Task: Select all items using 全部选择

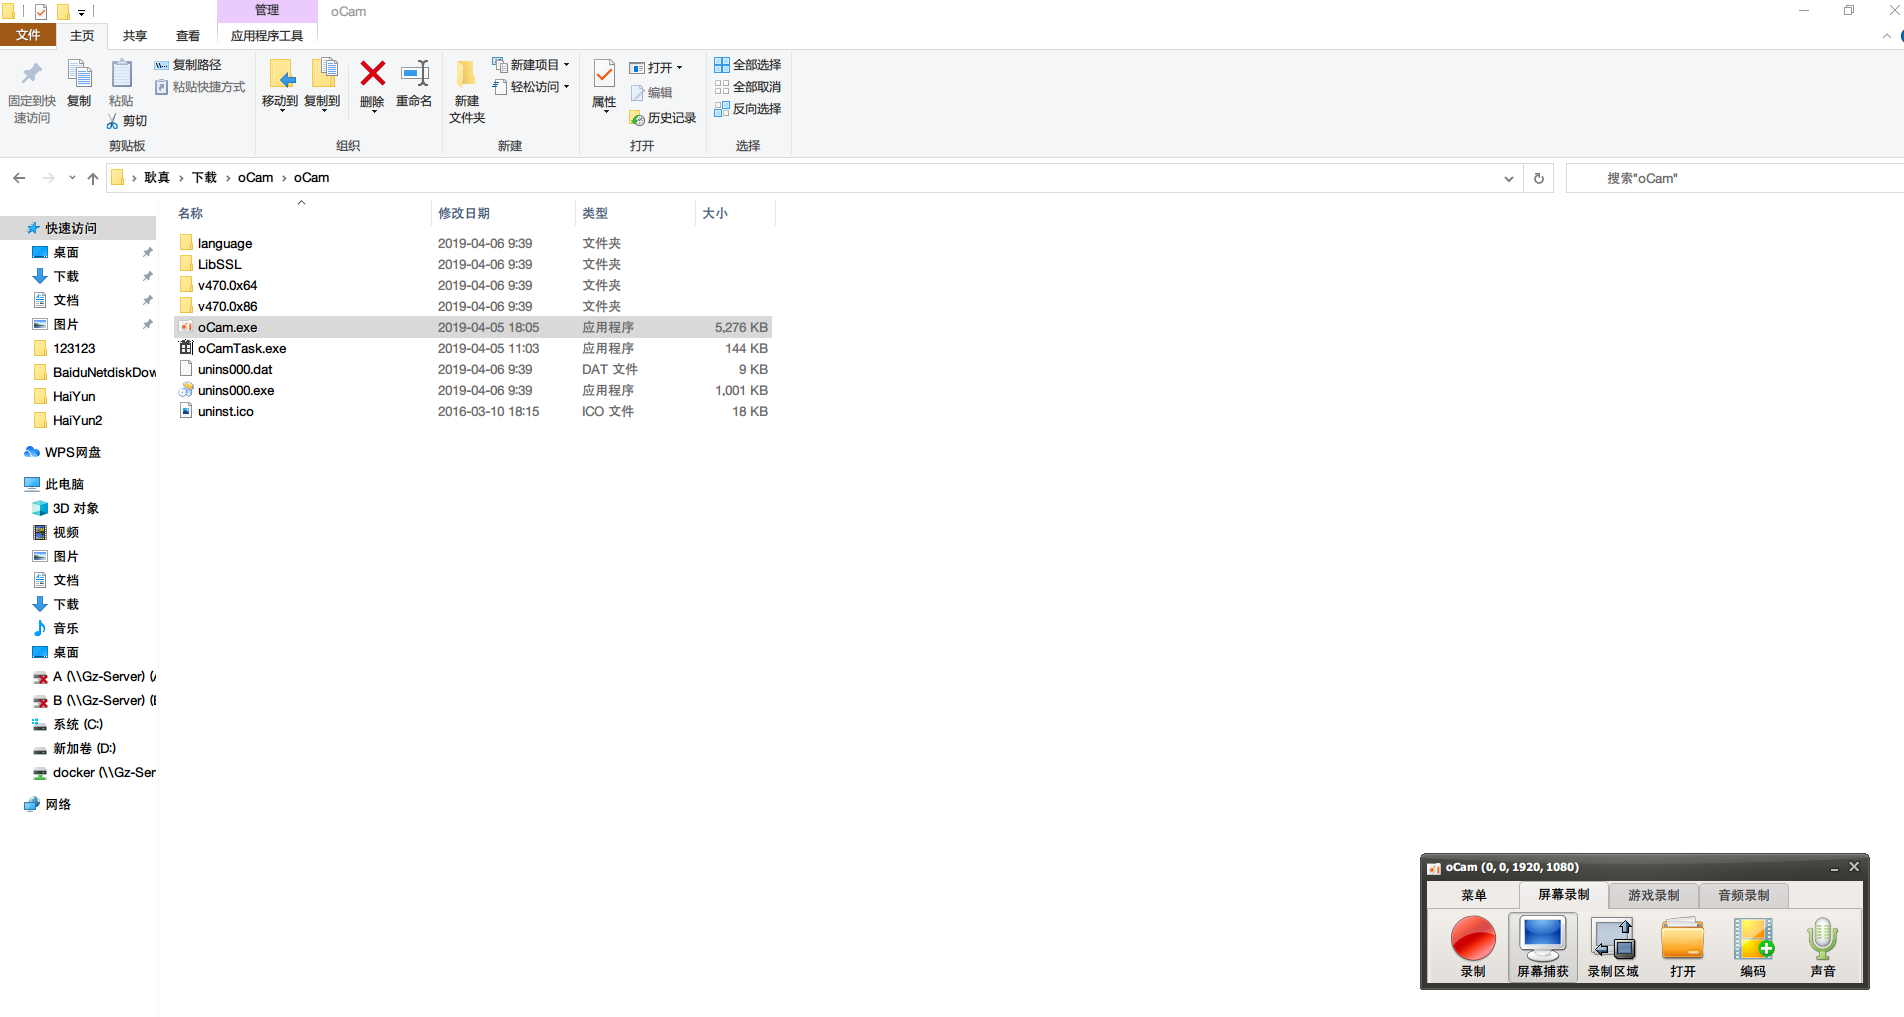Action: click(x=747, y=64)
